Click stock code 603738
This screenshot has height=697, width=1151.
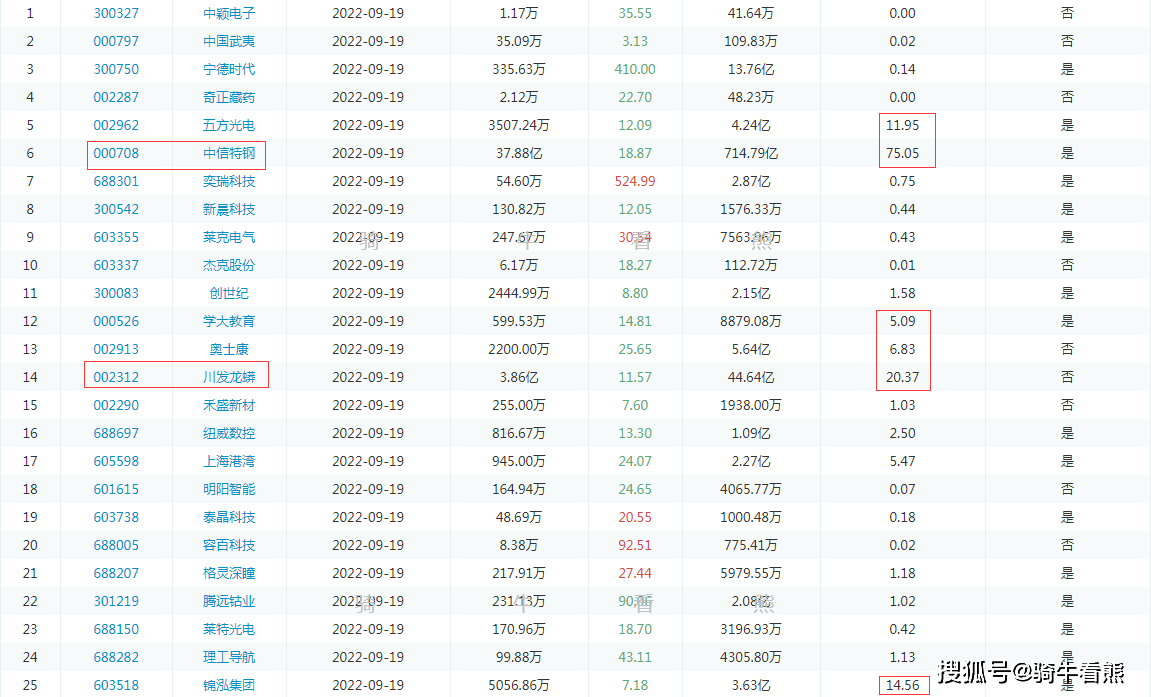116,517
